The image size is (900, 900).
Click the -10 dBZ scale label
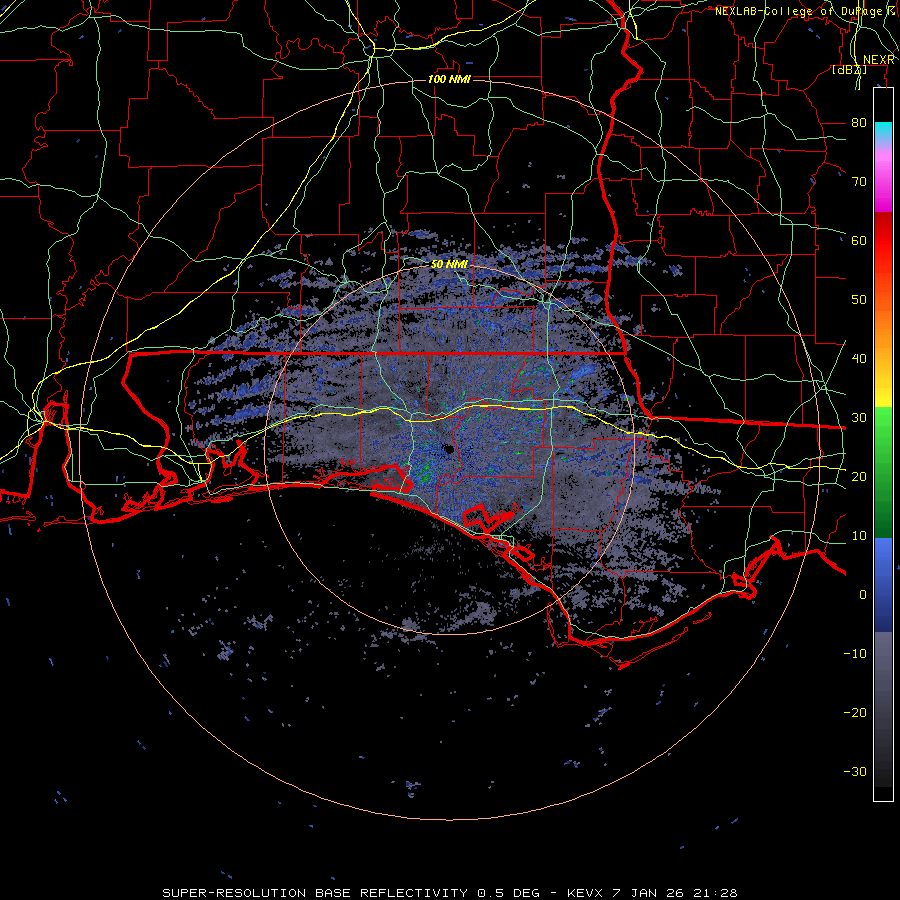click(855, 654)
